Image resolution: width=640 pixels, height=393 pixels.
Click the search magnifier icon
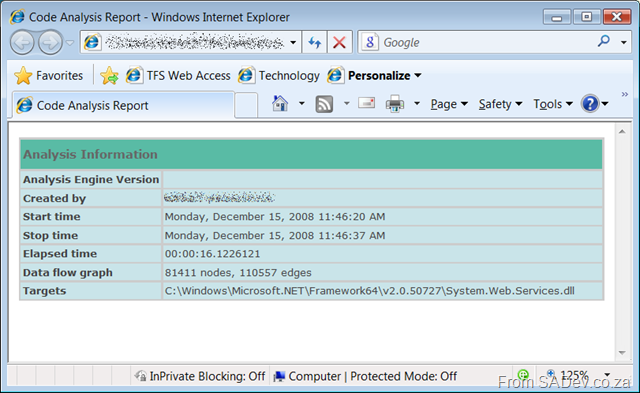[604, 41]
